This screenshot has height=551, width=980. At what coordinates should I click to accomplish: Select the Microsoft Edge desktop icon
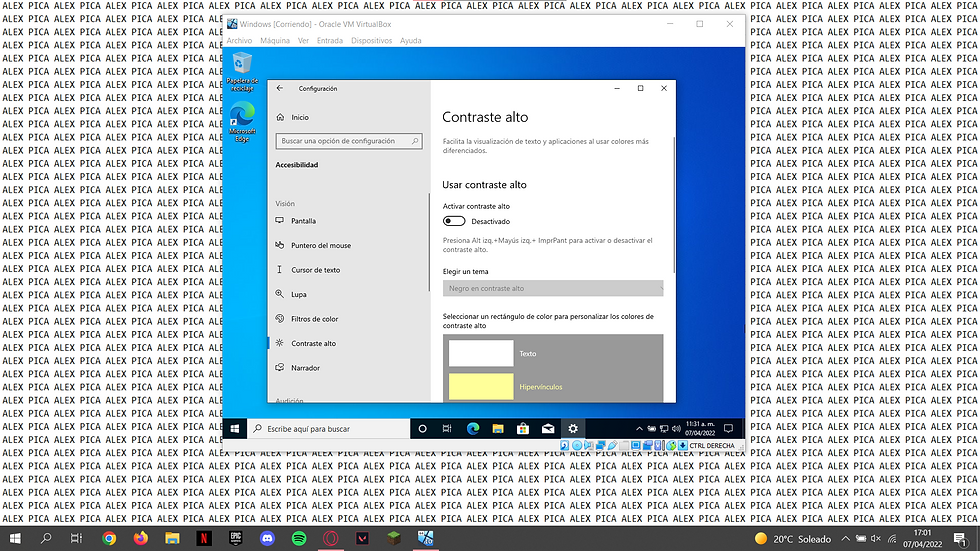click(x=242, y=122)
